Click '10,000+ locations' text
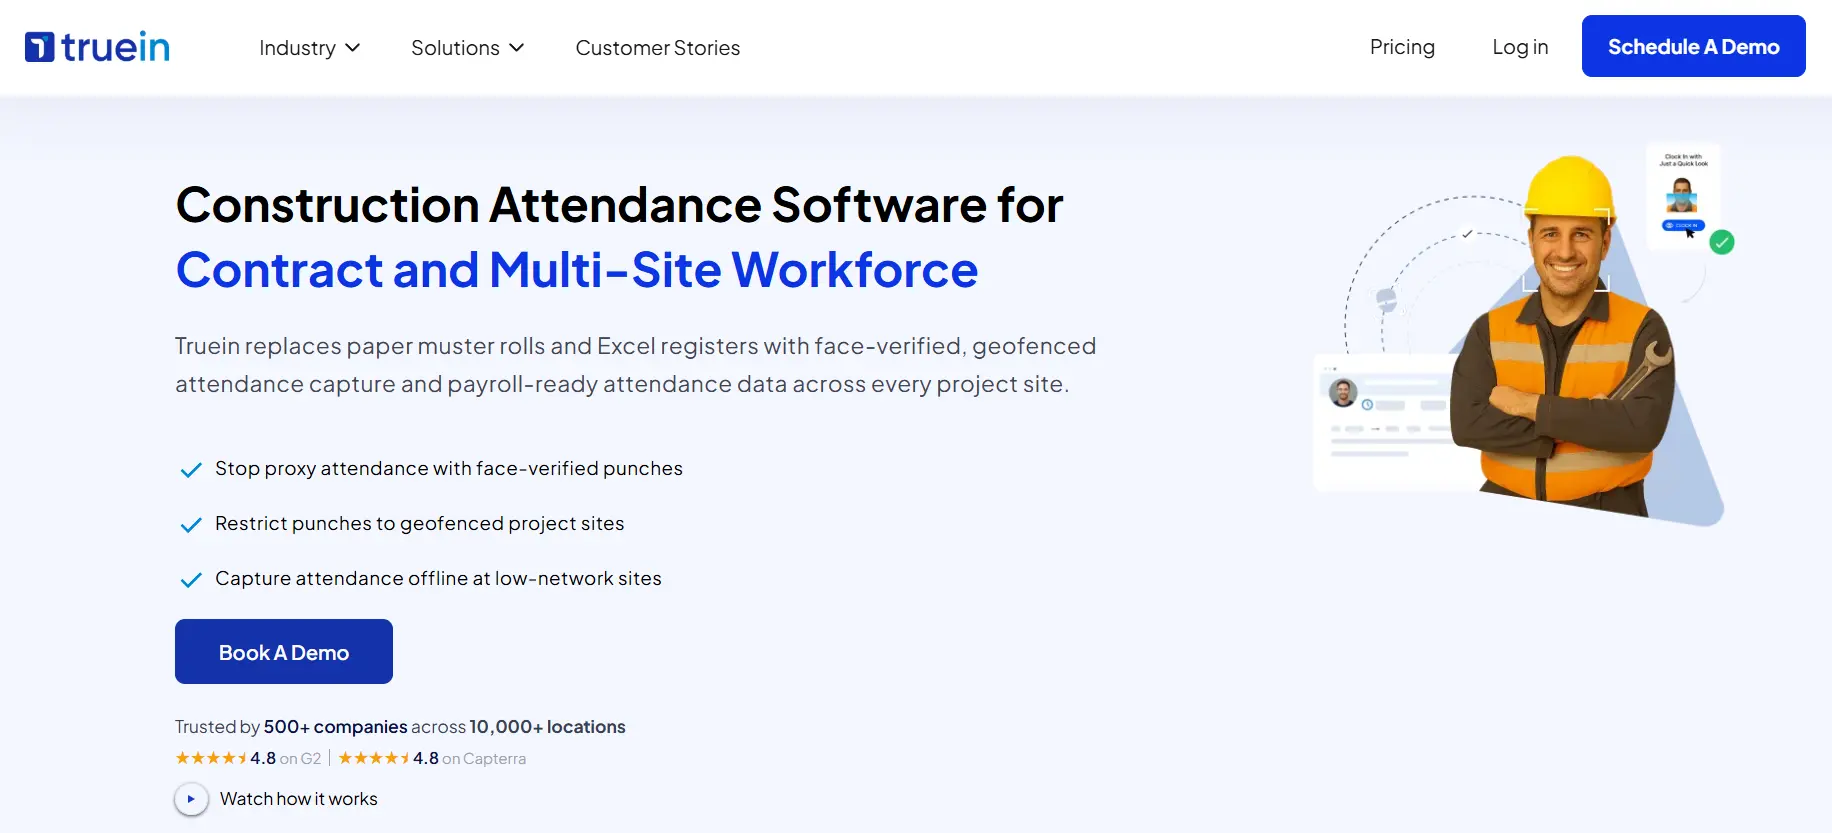This screenshot has height=833, width=1832. tap(547, 727)
